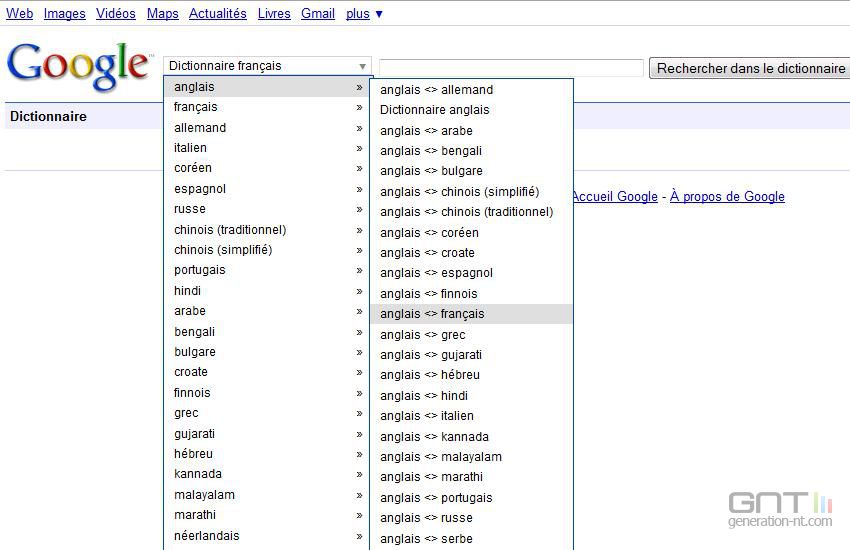Select anglais <> français in submenu
The height and width of the screenshot is (550, 850).
[x=432, y=314]
